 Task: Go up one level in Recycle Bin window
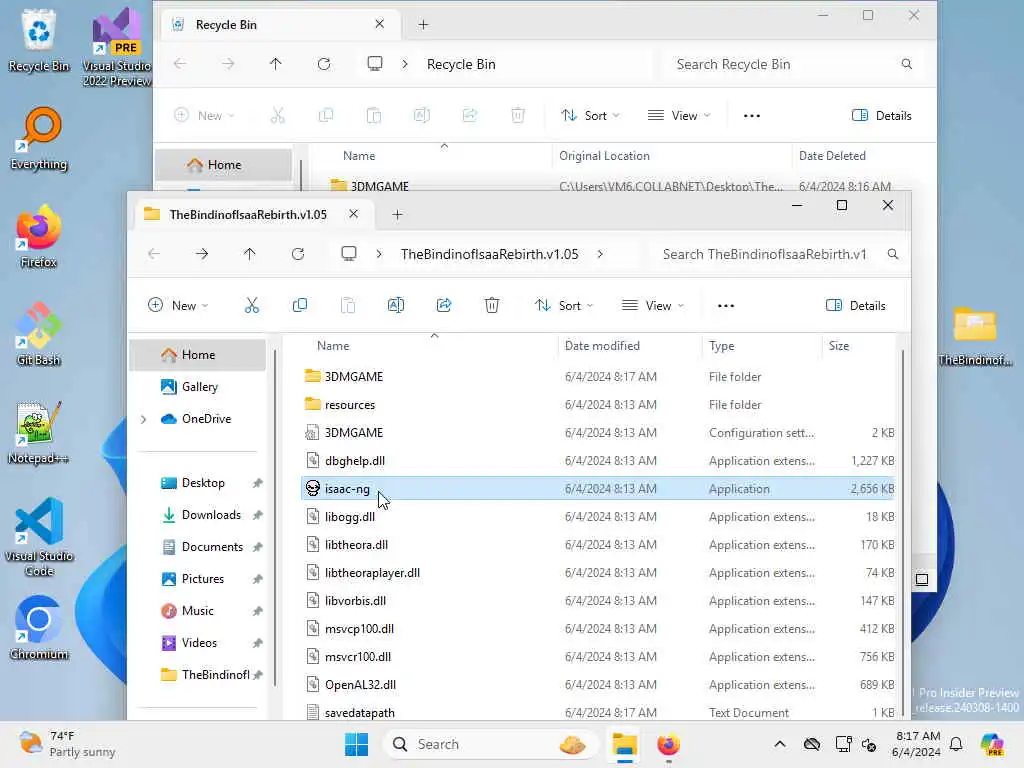276,64
